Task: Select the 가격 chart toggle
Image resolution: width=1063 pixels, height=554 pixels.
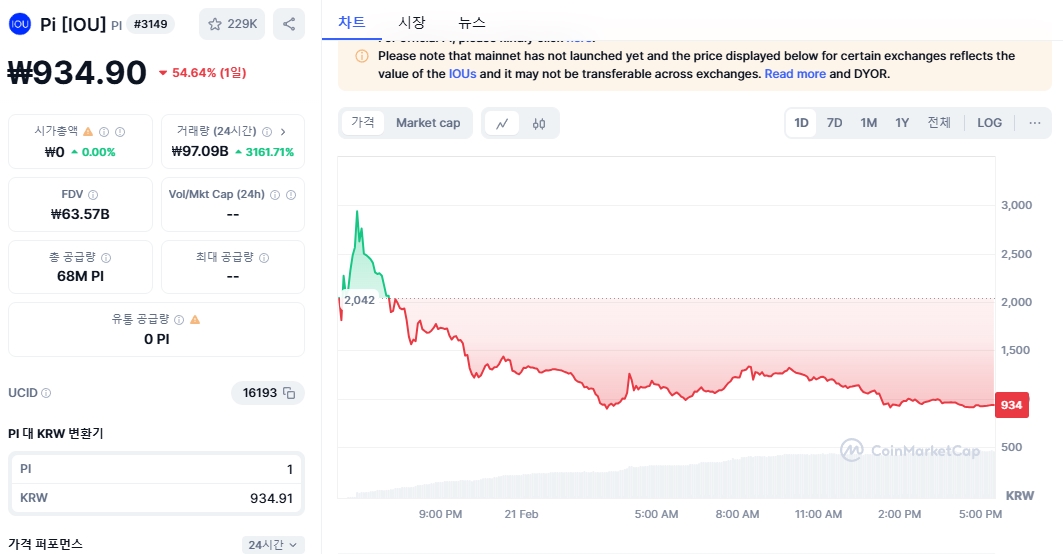Action: [363, 122]
